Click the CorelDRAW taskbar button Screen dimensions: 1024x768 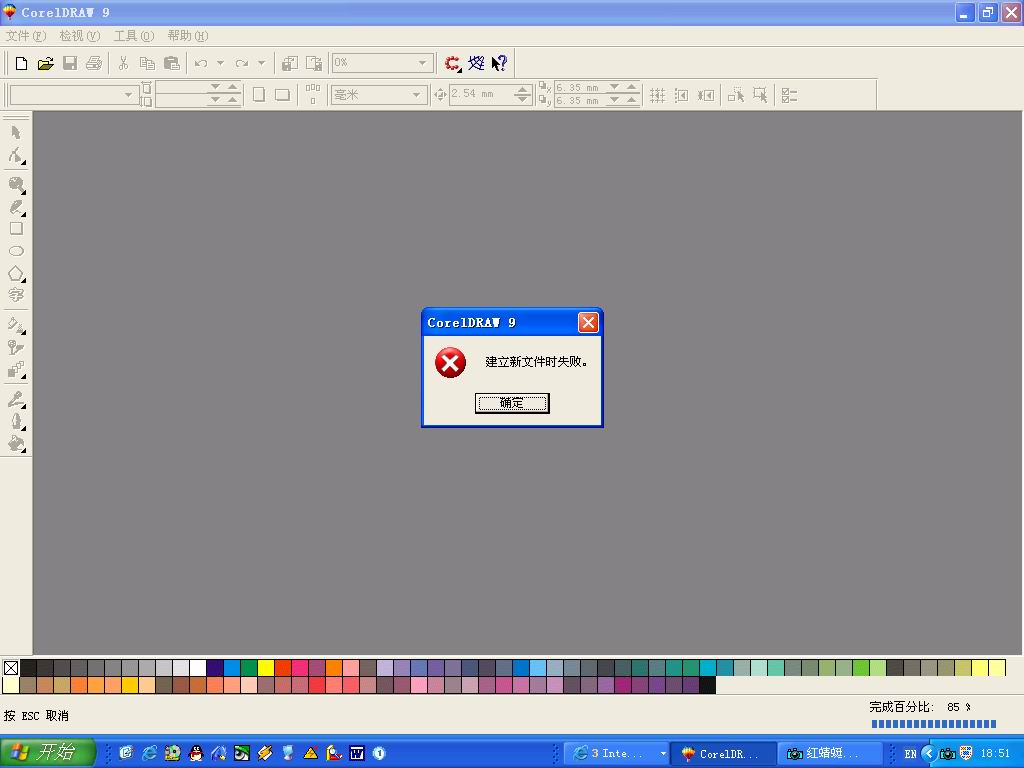[724, 754]
